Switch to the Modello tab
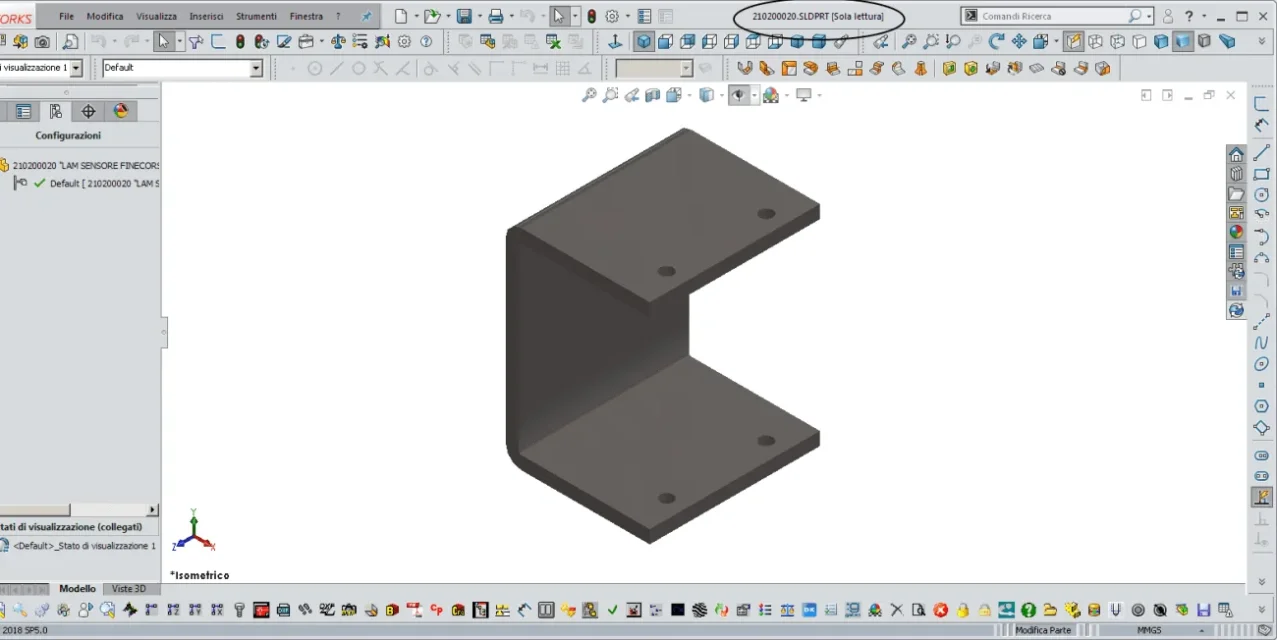Screen dimensions: 1277x640 coord(77,589)
